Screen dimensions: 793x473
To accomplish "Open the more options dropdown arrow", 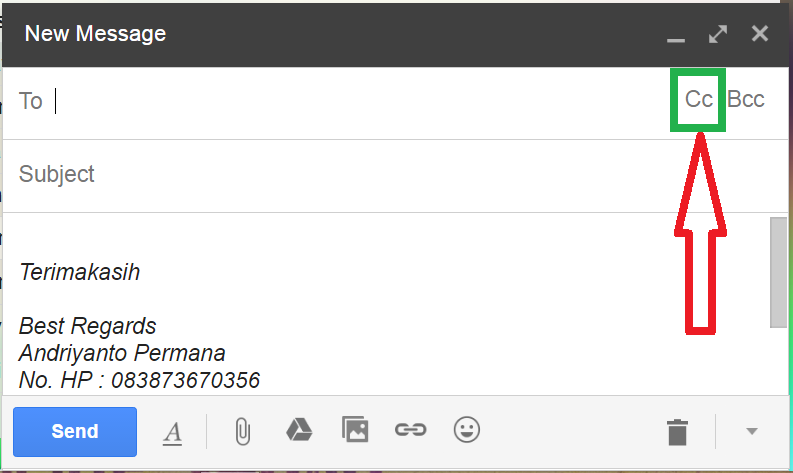I will point(752,432).
